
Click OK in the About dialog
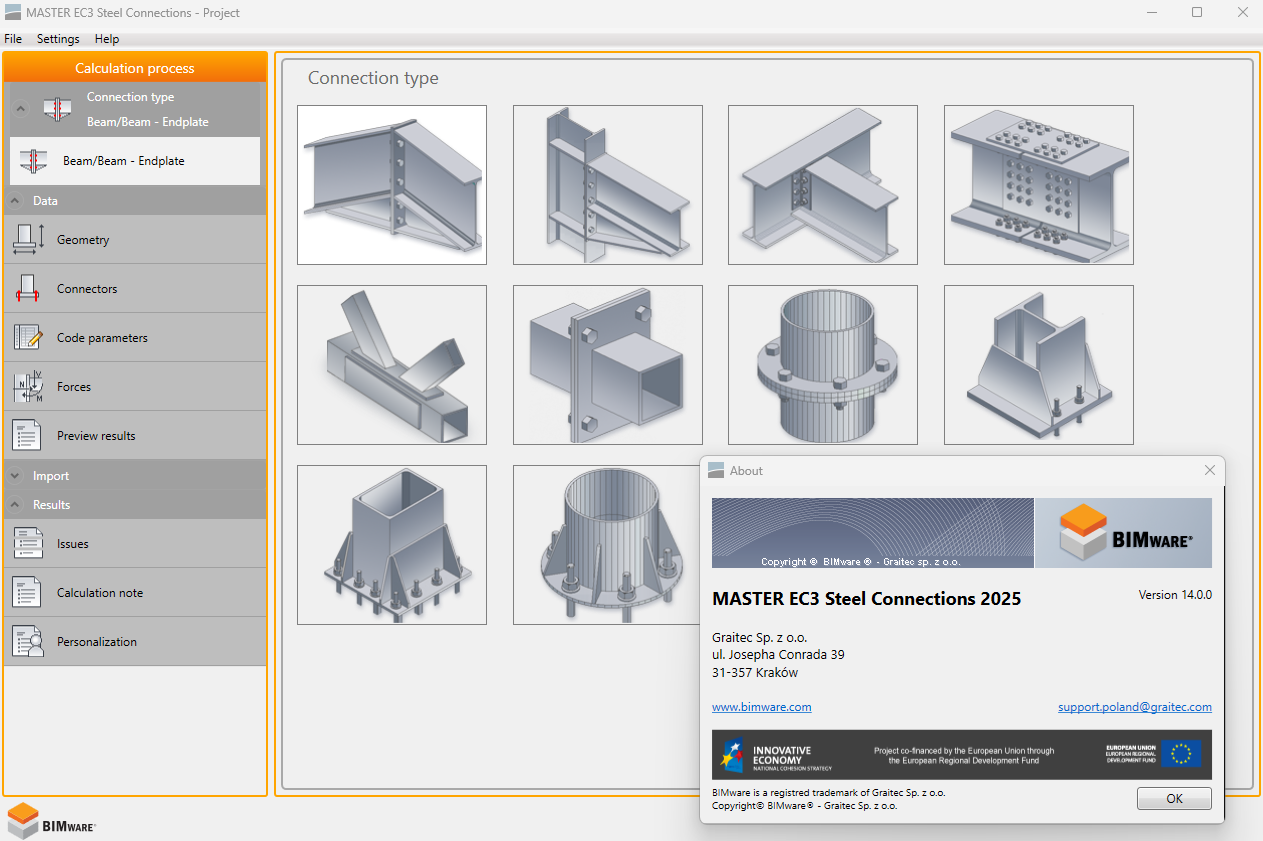pos(1174,798)
